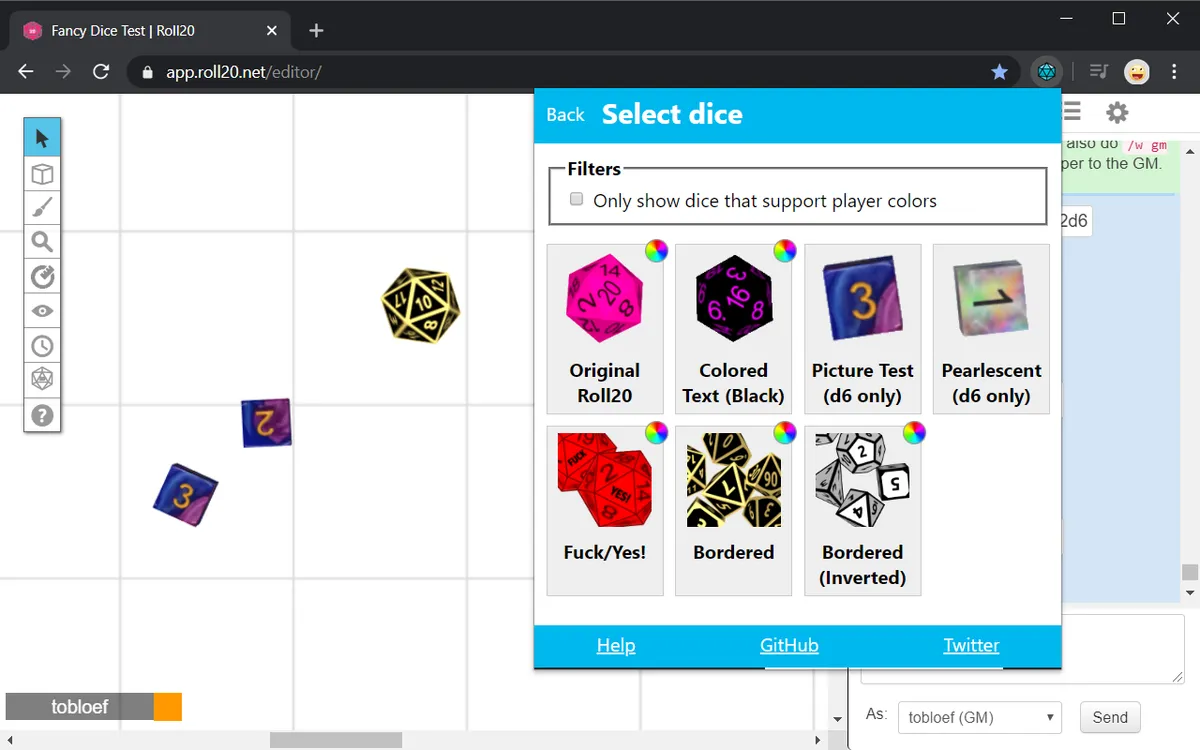Image resolution: width=1200 pixels, height=750 pixels.
Task: Click the Fancy Dice extension icon
Action: click(1047, 72)
